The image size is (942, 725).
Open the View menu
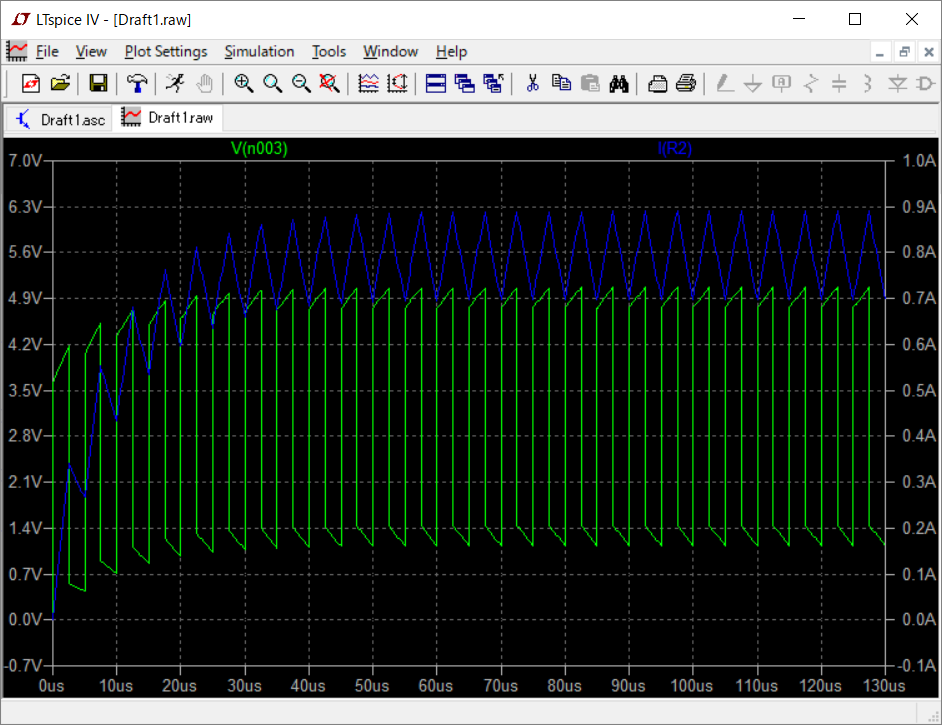91,52
